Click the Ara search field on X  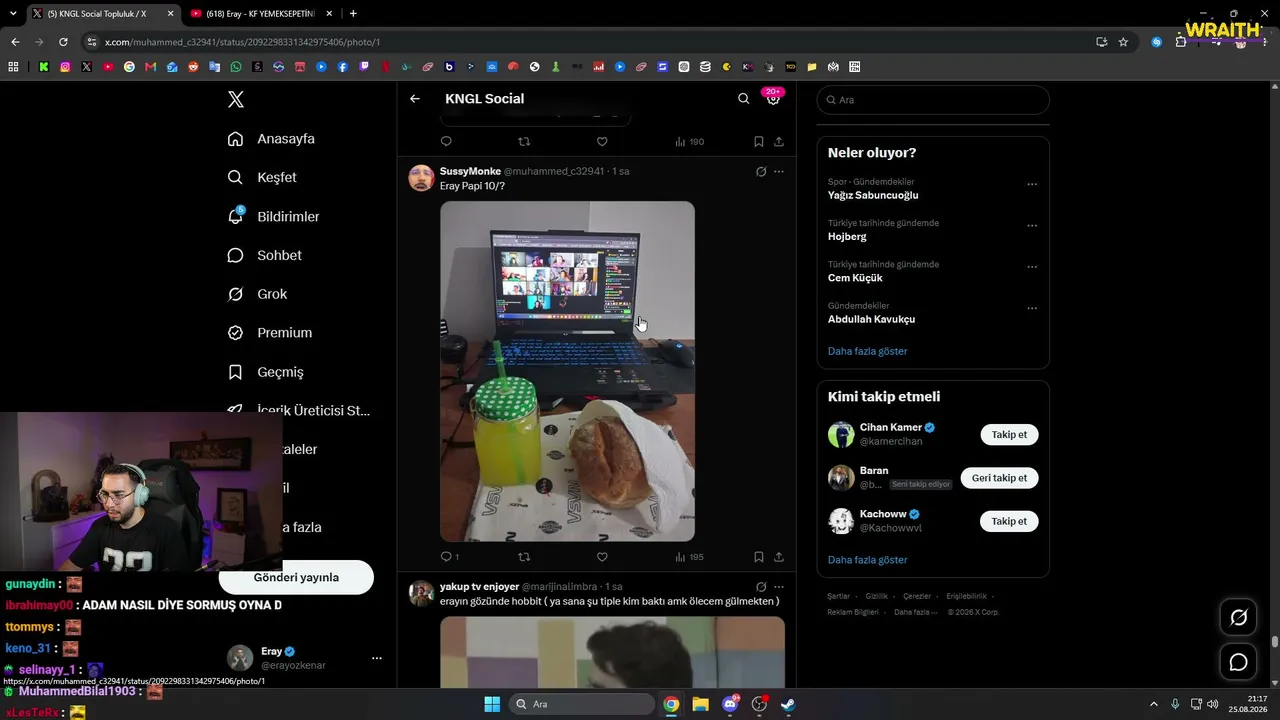tap(933, 100)
